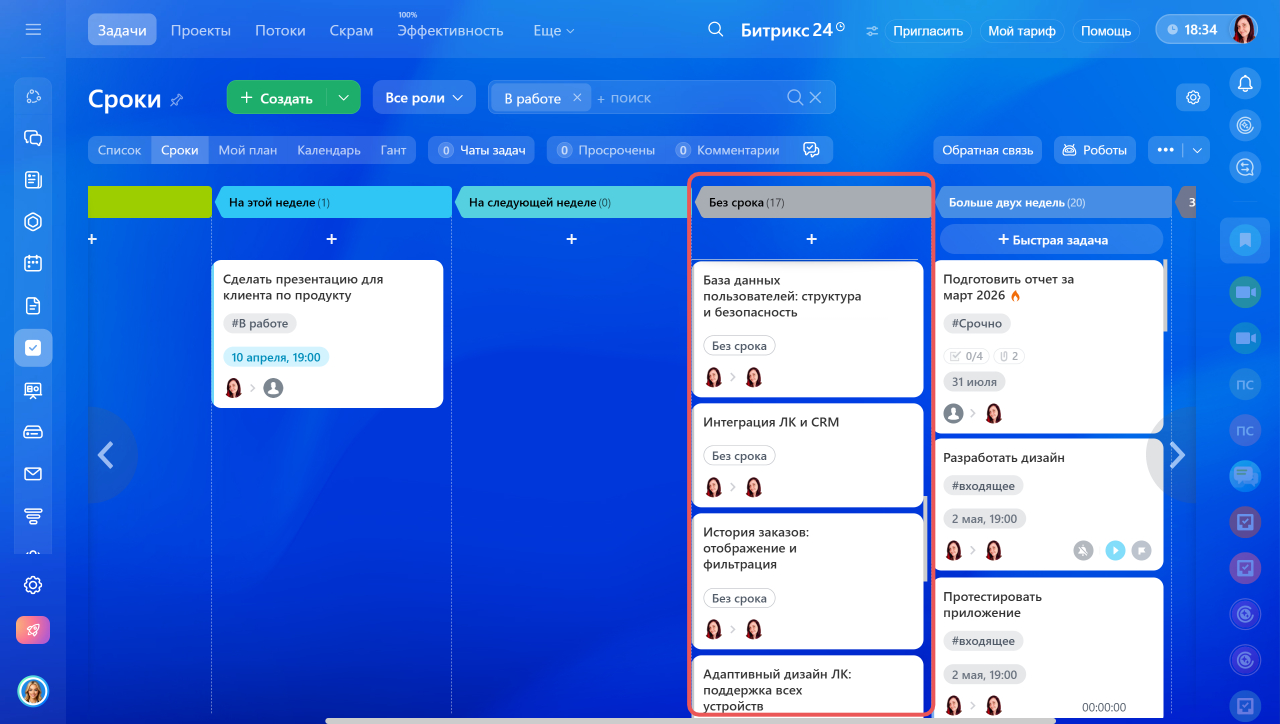Click the mark-comments-read icon beside Комментарии
Viewport: 1280px width, 724px height.
(x=811, y=150)
